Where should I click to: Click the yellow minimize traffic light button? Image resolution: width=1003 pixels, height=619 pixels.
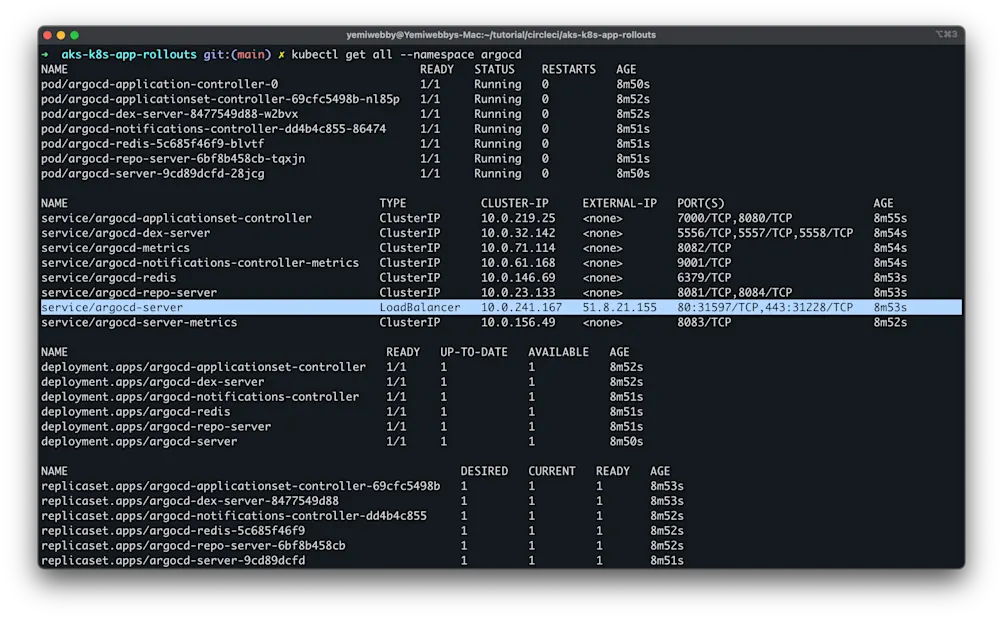click(59, 33)
